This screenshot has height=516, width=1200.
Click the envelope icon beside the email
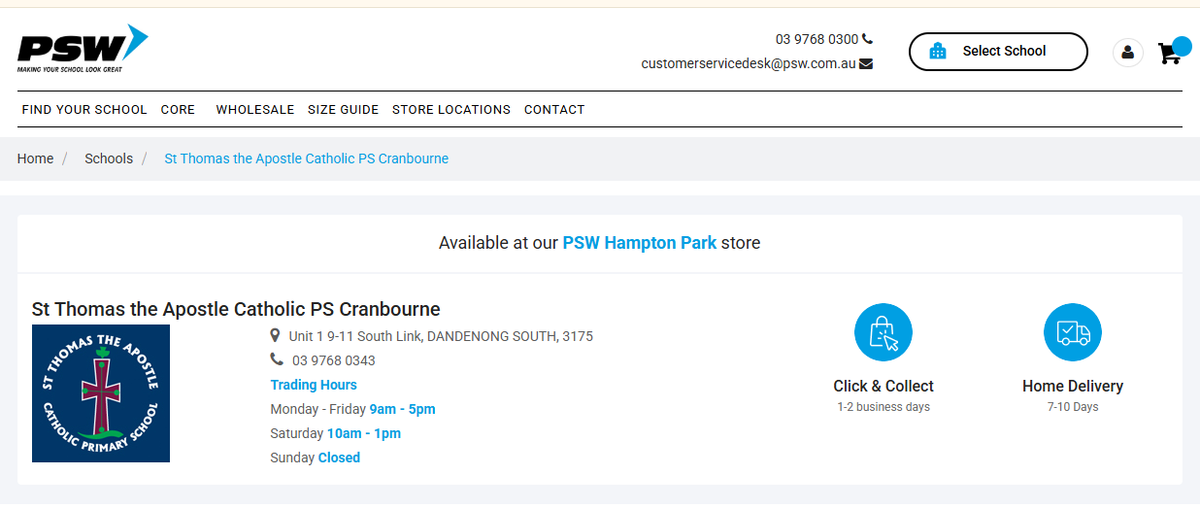point(866,64)
